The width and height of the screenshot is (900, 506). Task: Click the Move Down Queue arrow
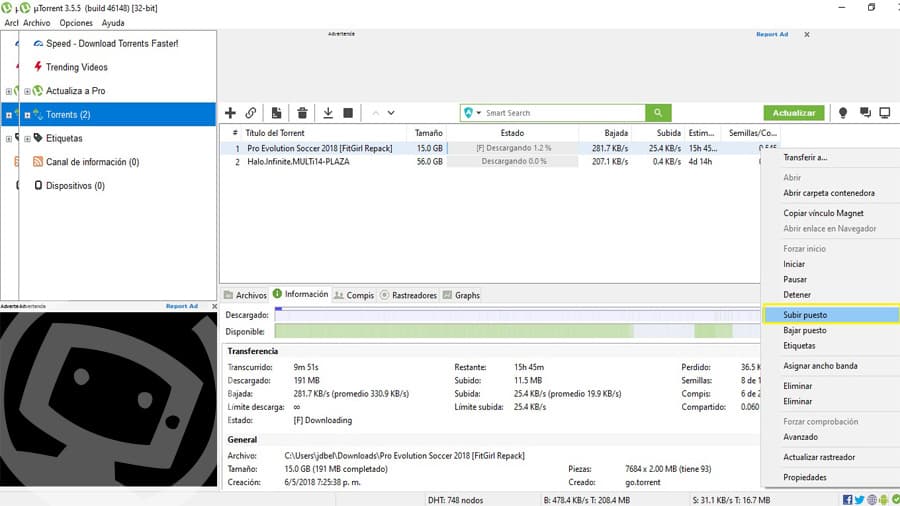tap(391, 113)
